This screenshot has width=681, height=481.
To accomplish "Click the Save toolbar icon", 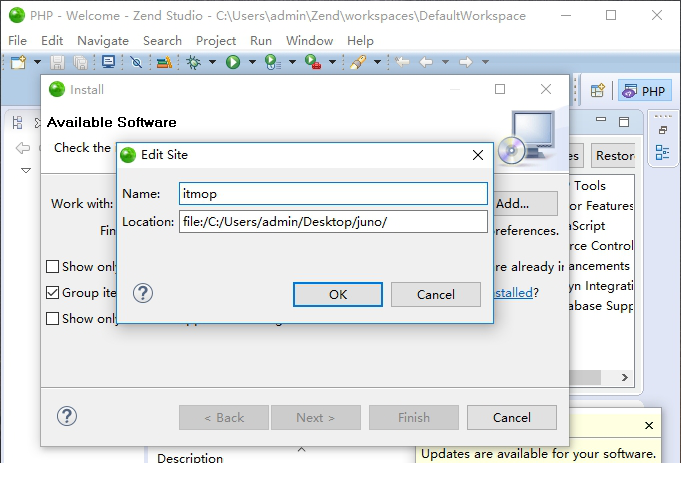I will tap(57, 62).
